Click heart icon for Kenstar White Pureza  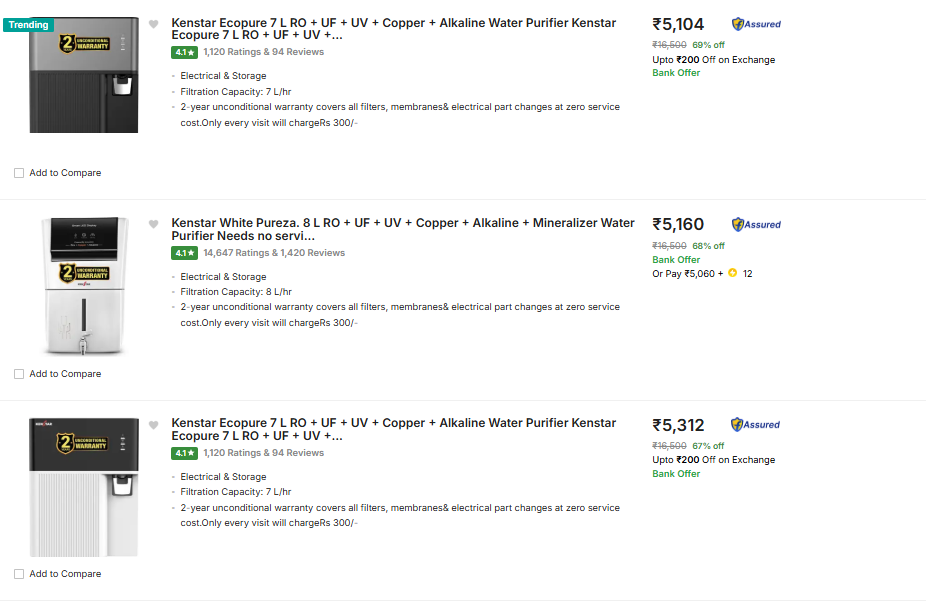(x=153, y=224)
